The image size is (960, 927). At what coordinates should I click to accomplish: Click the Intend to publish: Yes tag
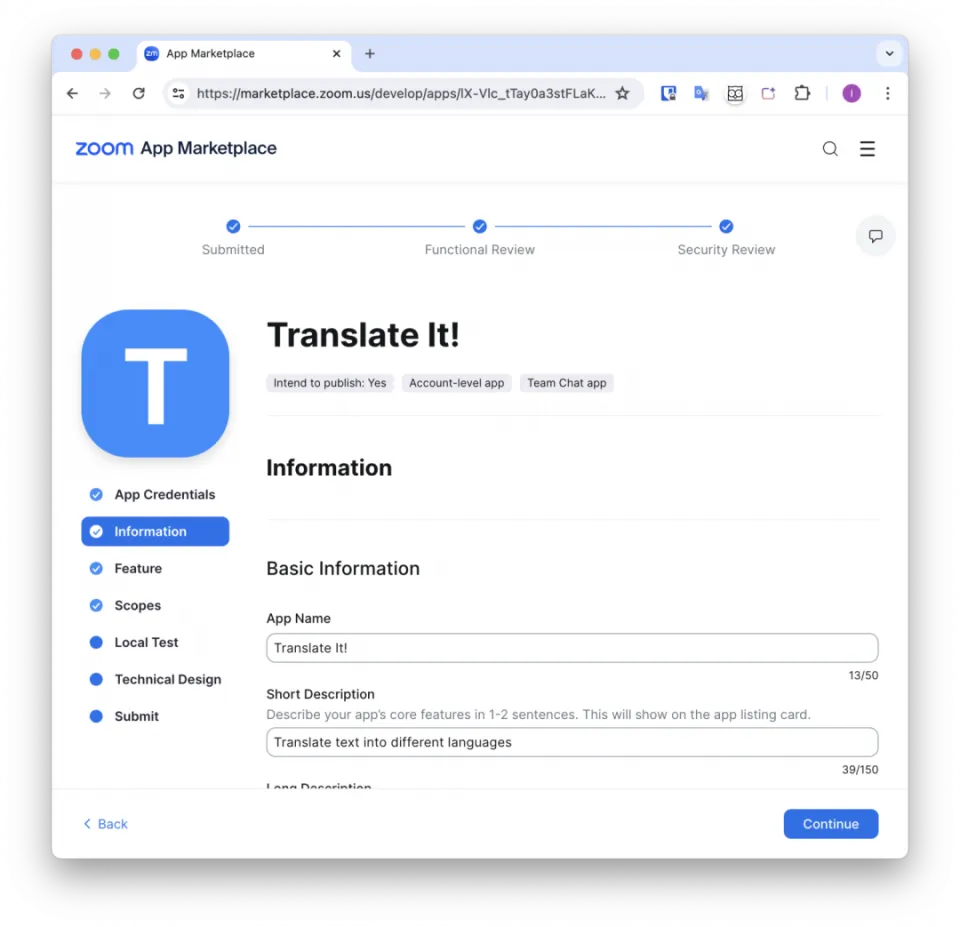[x=330, y=383]
